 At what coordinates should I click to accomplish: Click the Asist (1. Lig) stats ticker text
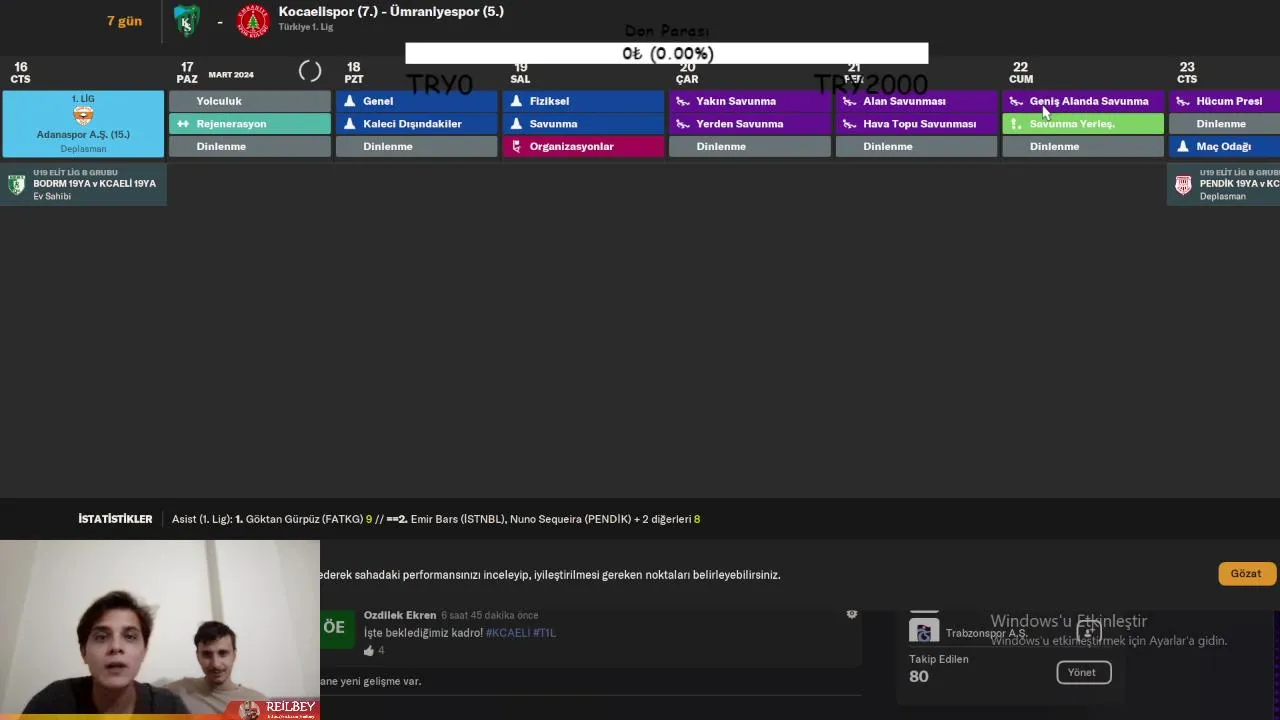[436, 519]
